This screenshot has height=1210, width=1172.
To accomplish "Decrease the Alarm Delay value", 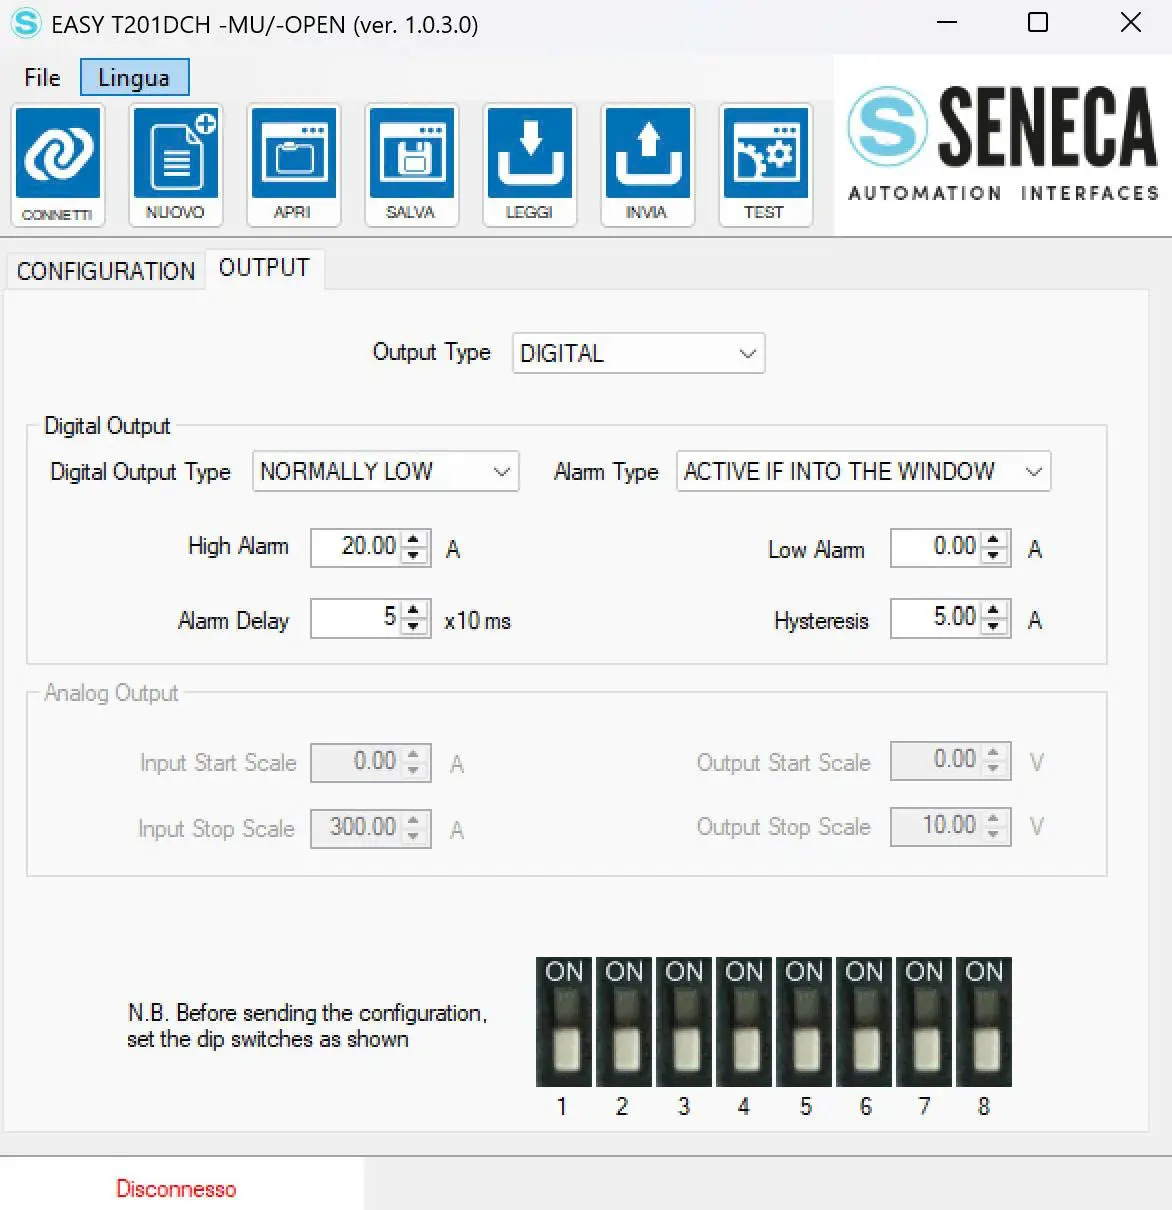I will pyautogui.click(x=414, y=626).
